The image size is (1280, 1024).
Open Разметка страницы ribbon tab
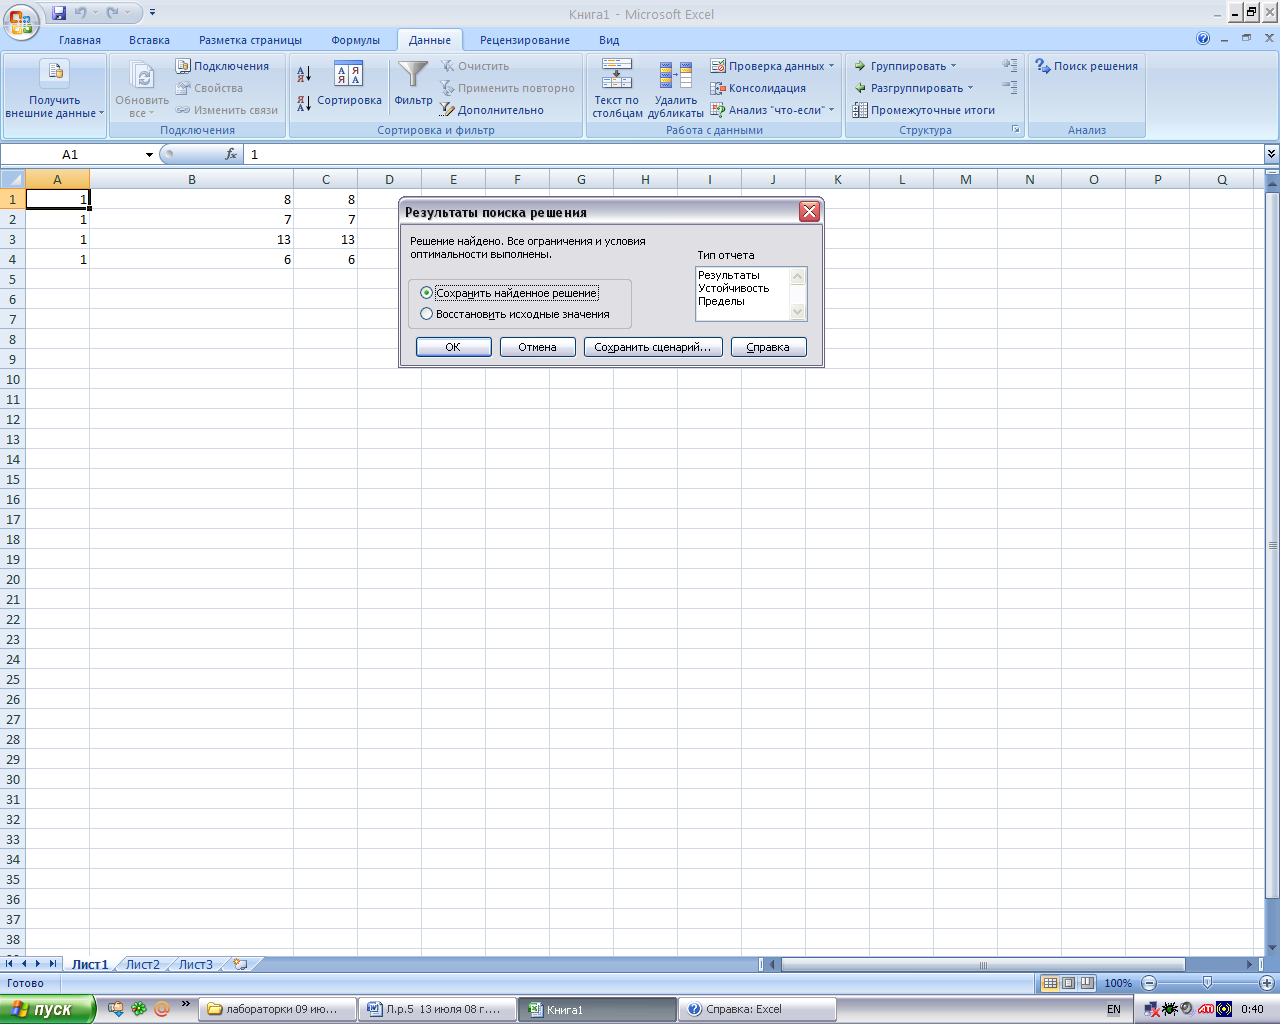[x=250, y=40]
